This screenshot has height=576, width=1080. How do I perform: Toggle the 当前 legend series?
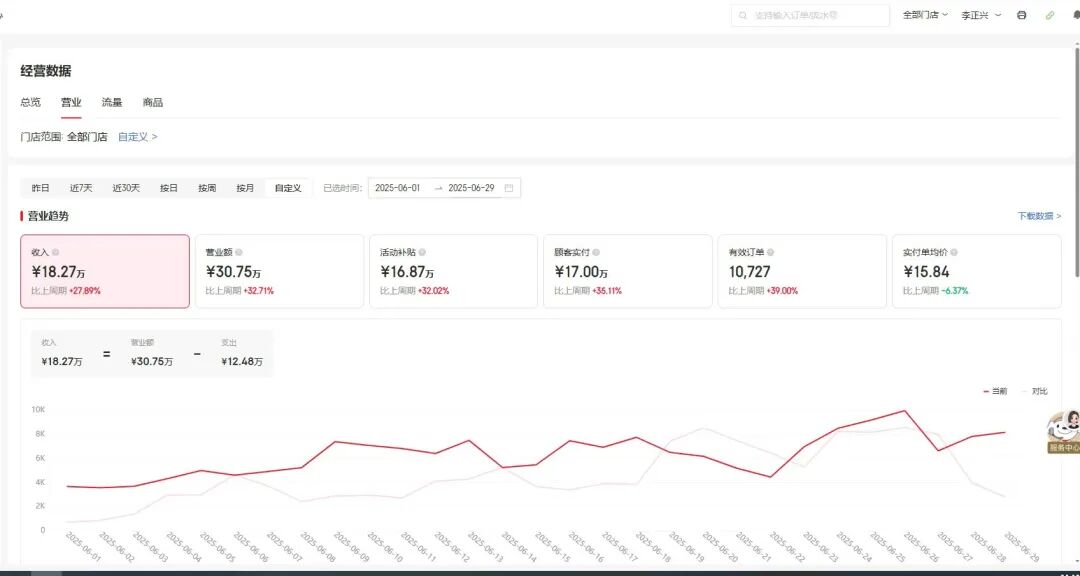pos(995,391)
